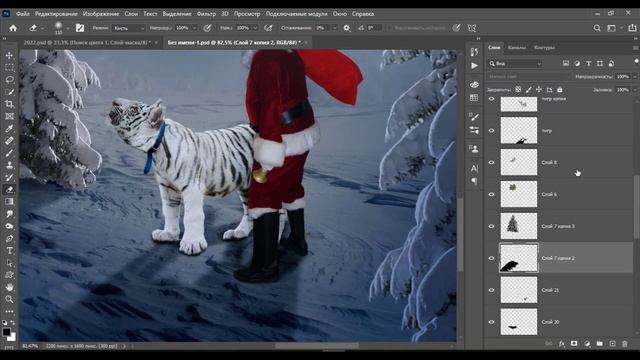Open the Layers panel flyout menu
The height and width of the screenshot is (360, 640).
tap(635, 48)
